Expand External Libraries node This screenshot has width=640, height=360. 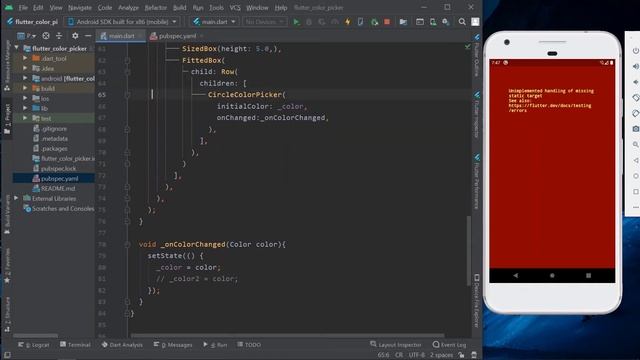tap(16, 198)
